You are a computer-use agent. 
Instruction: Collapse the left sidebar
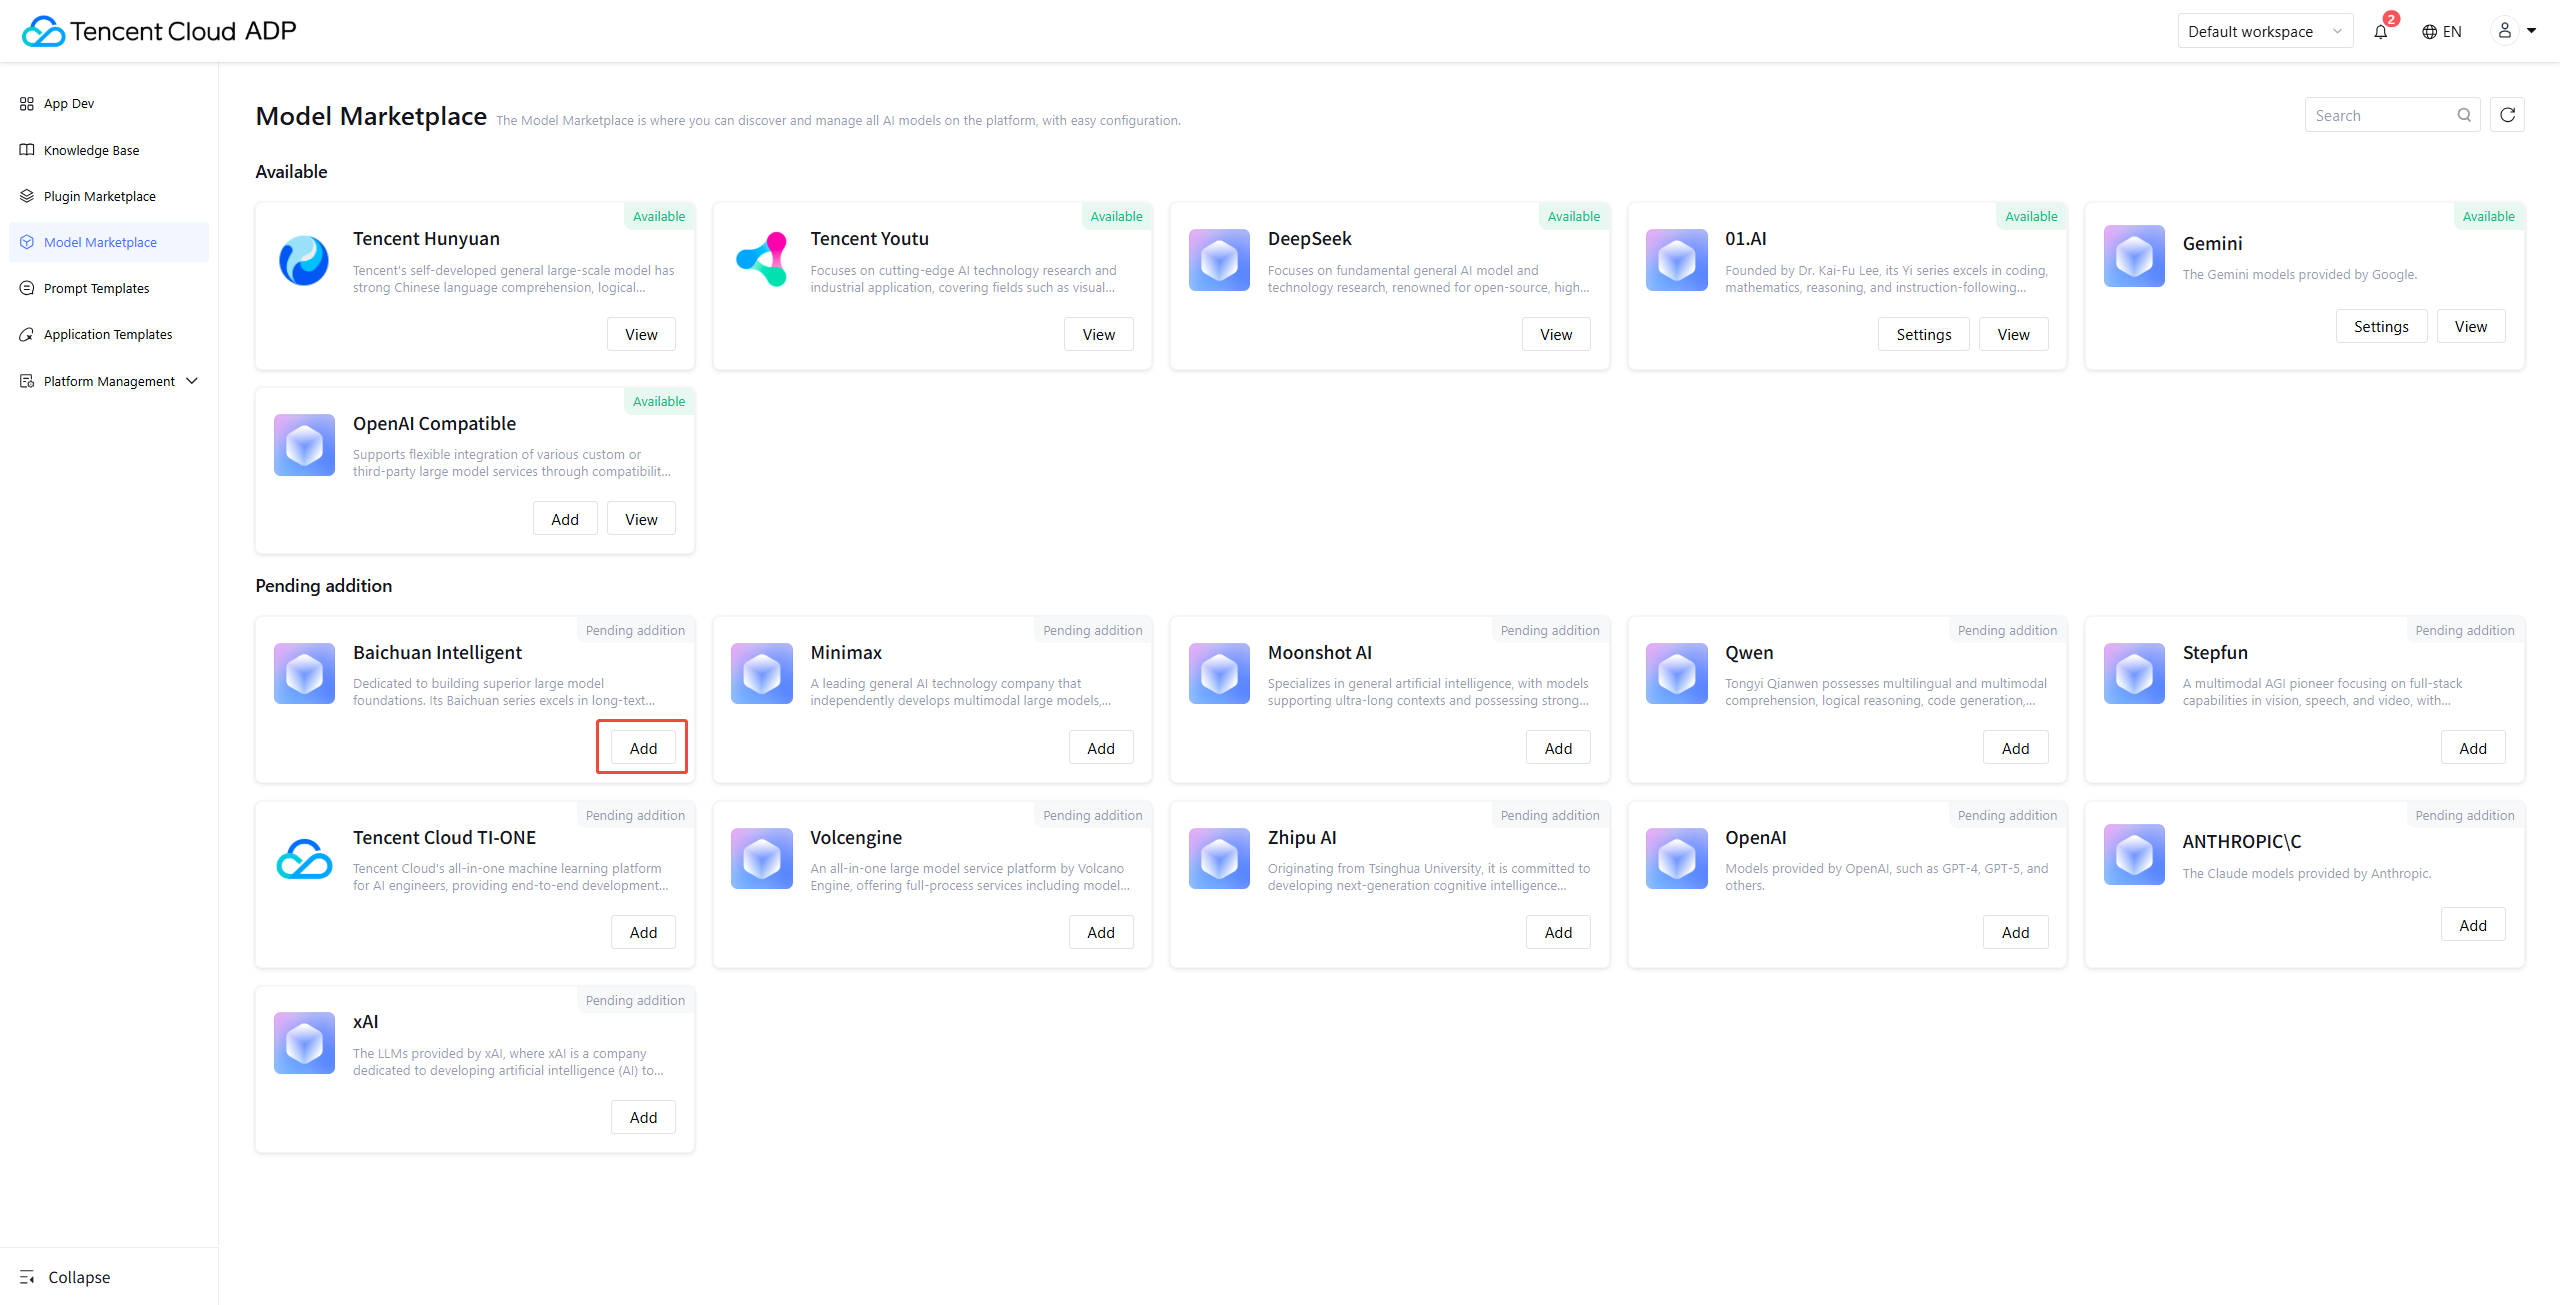click(x=66, y=1277)
